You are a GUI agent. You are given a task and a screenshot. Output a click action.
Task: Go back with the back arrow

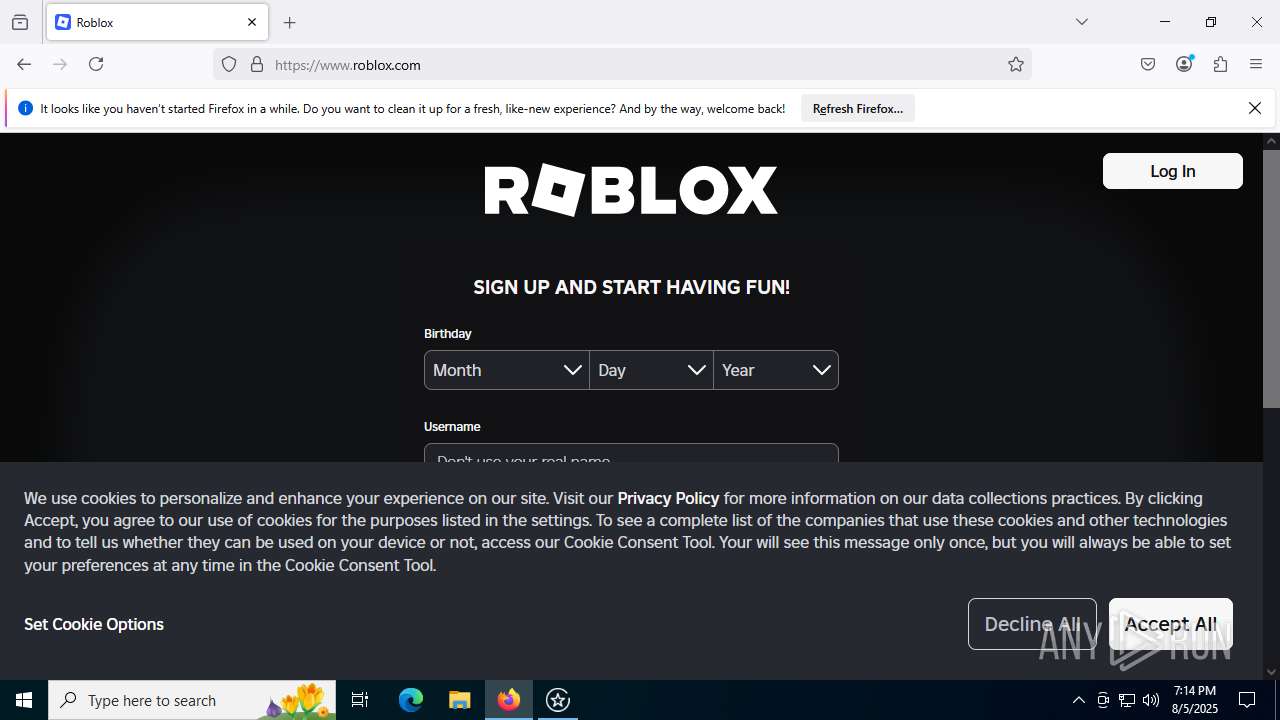[24, 64]
